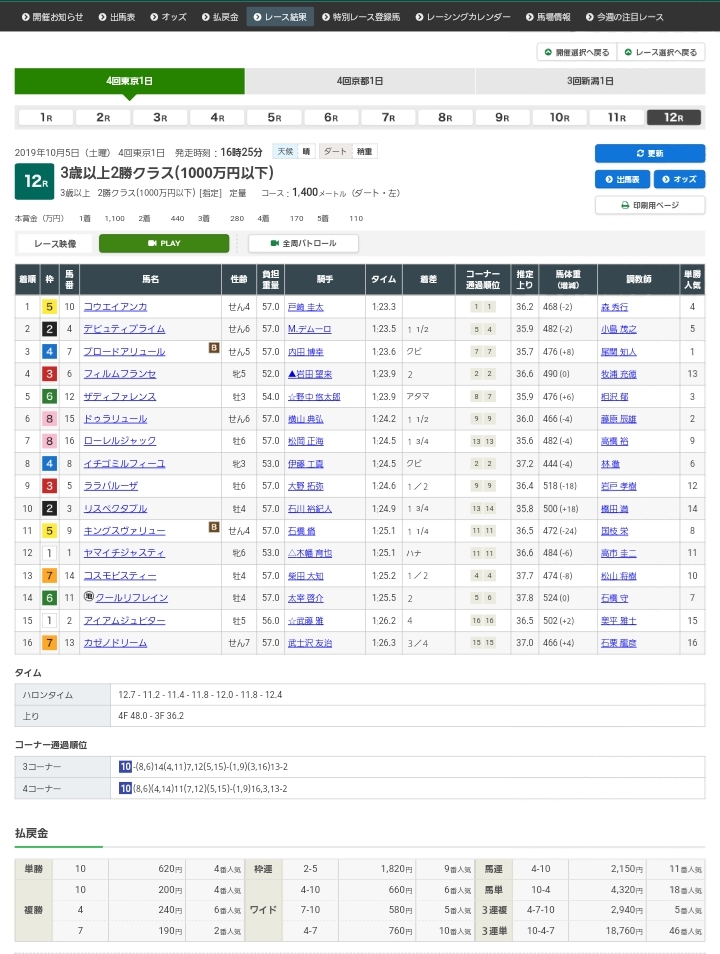Click レース選択へ戻る button
This screenshot has width=720, height=954.
pyautogui.click(x=661, y=52)
